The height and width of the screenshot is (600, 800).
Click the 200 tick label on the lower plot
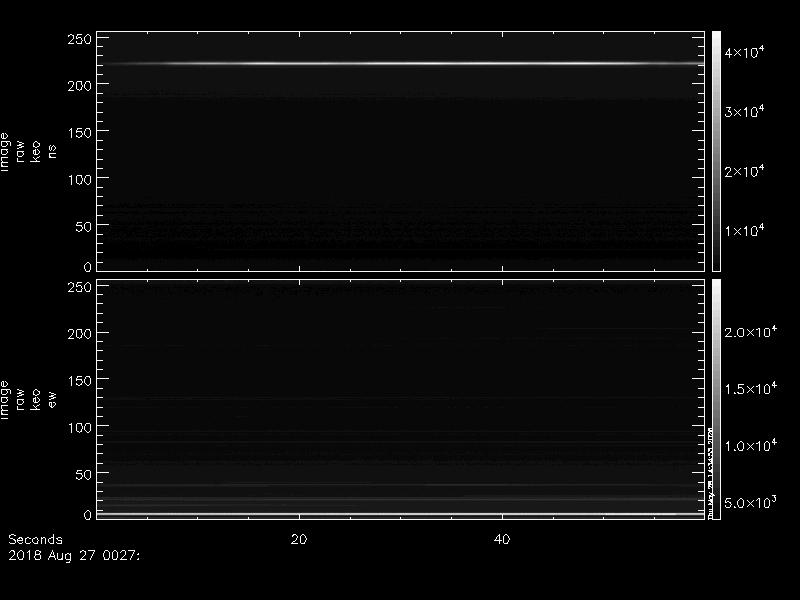pyautogui.click(x=80, y=333)
